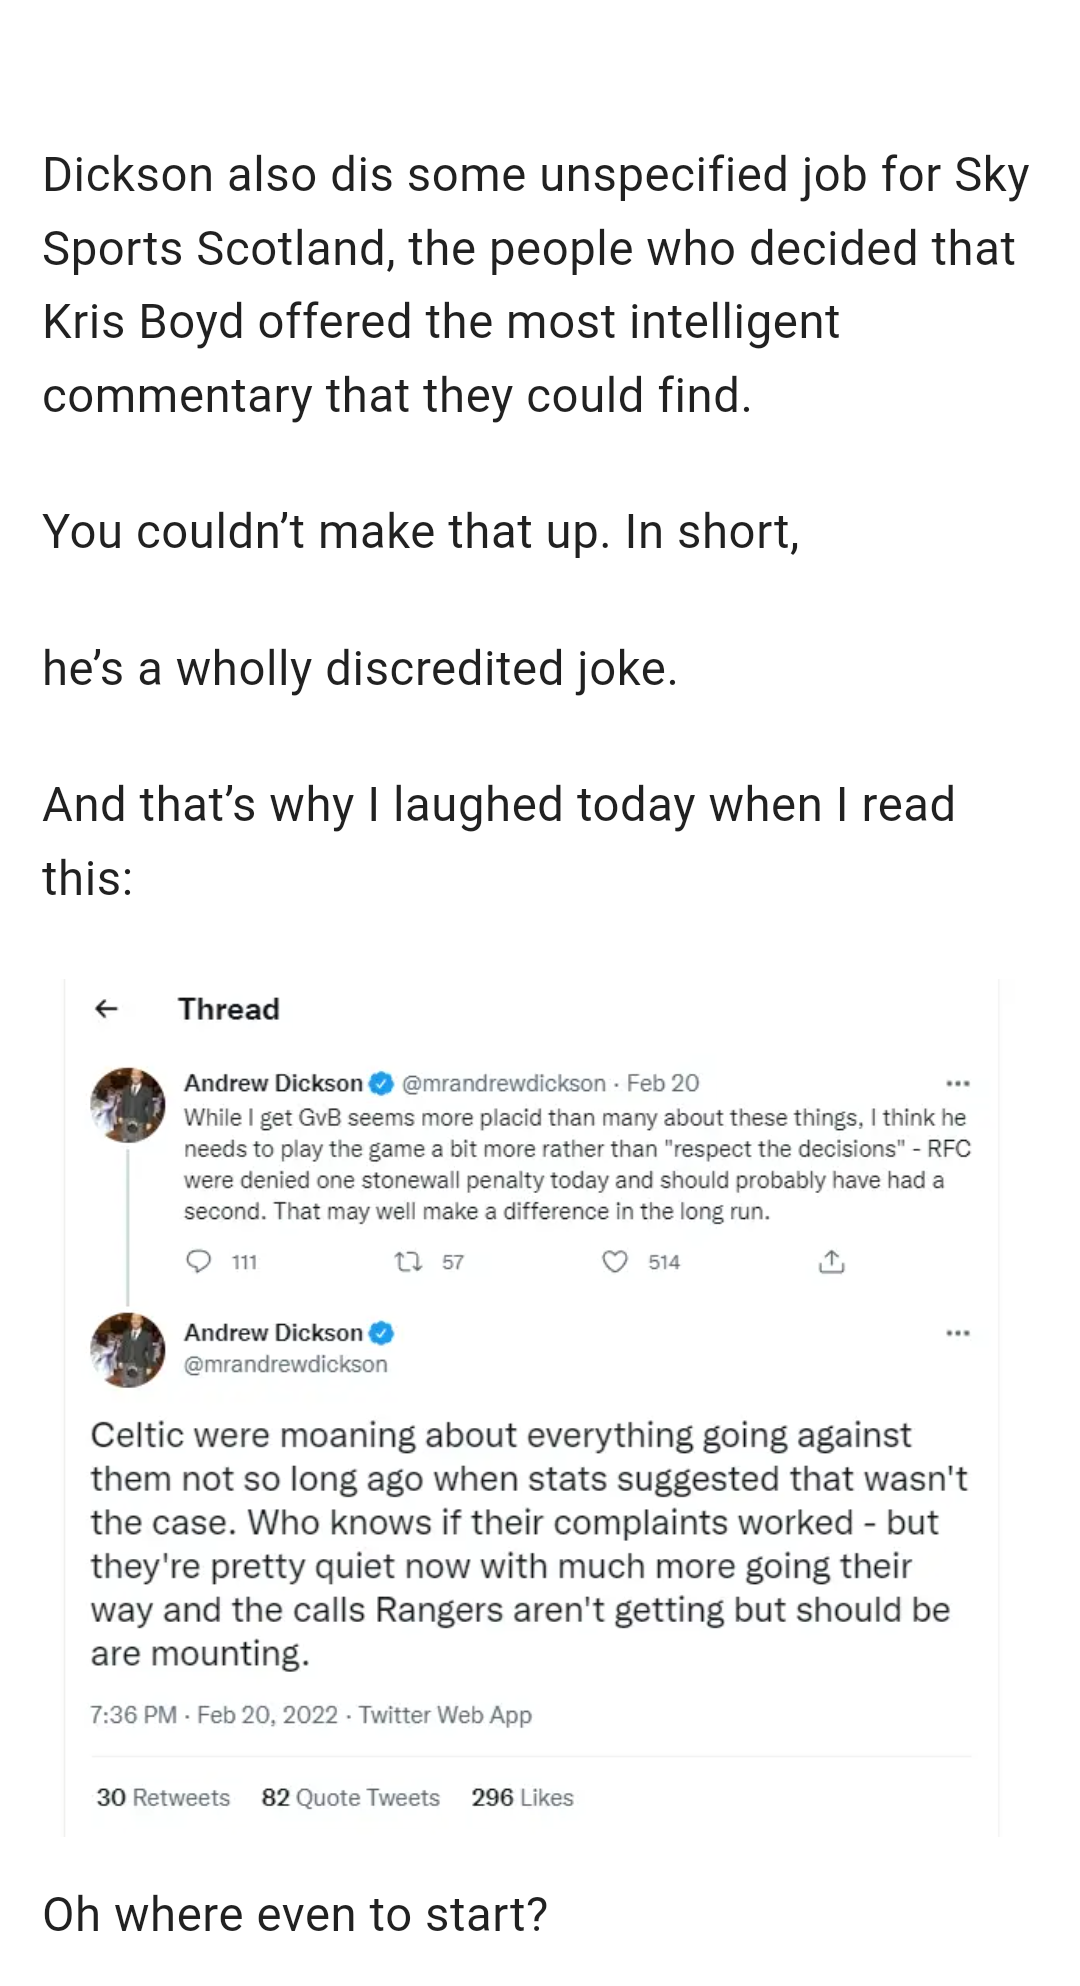Screen dimensions: 1080x1986
Task: Tap the 7:36 PM Feb 20, 2022 timestamp
Action: coord(214,1715)
